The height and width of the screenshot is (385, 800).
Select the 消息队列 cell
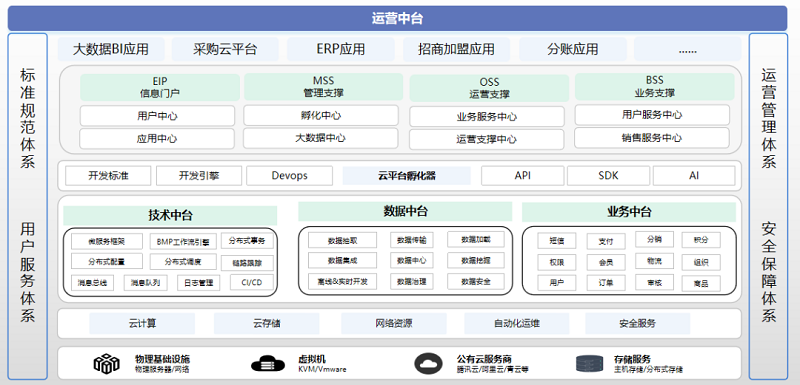tap(145, 283)
